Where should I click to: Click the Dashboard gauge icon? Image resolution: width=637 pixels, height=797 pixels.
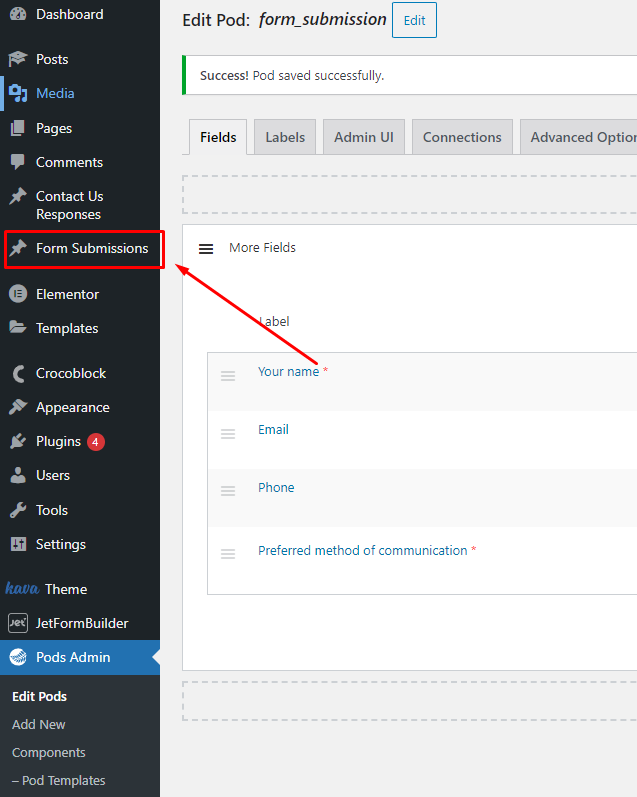point(18,14)
